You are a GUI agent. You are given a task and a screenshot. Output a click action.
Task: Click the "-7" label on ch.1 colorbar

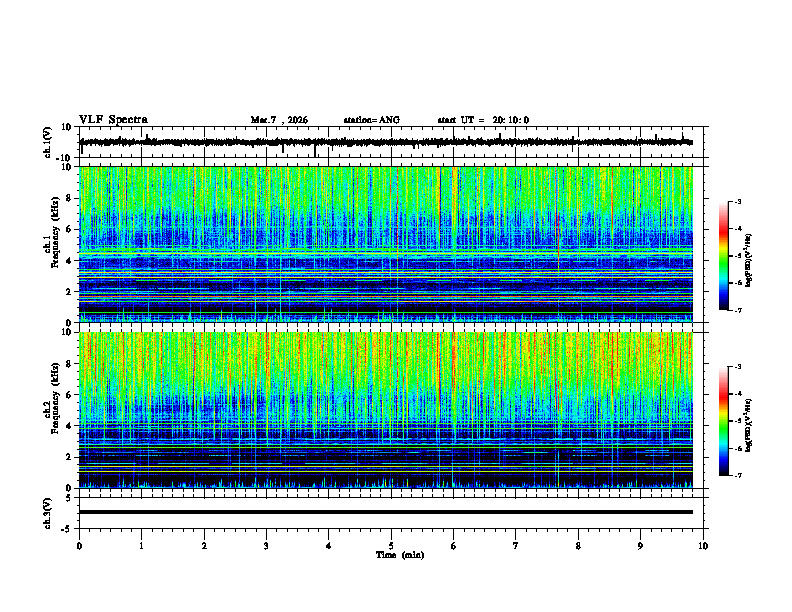(x=738, y=310)
